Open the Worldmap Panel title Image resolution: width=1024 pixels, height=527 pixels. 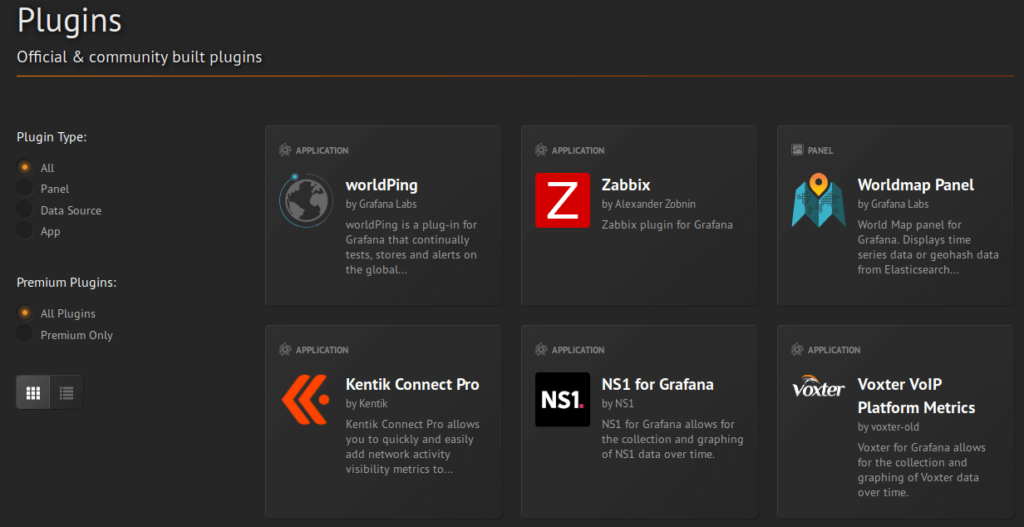(916, 185)
